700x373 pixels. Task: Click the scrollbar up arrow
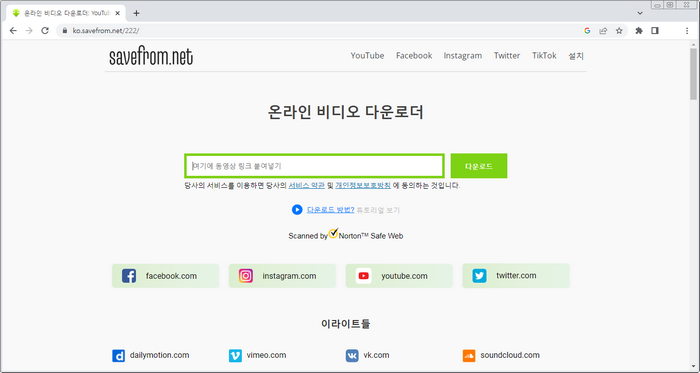coord(693,44)
